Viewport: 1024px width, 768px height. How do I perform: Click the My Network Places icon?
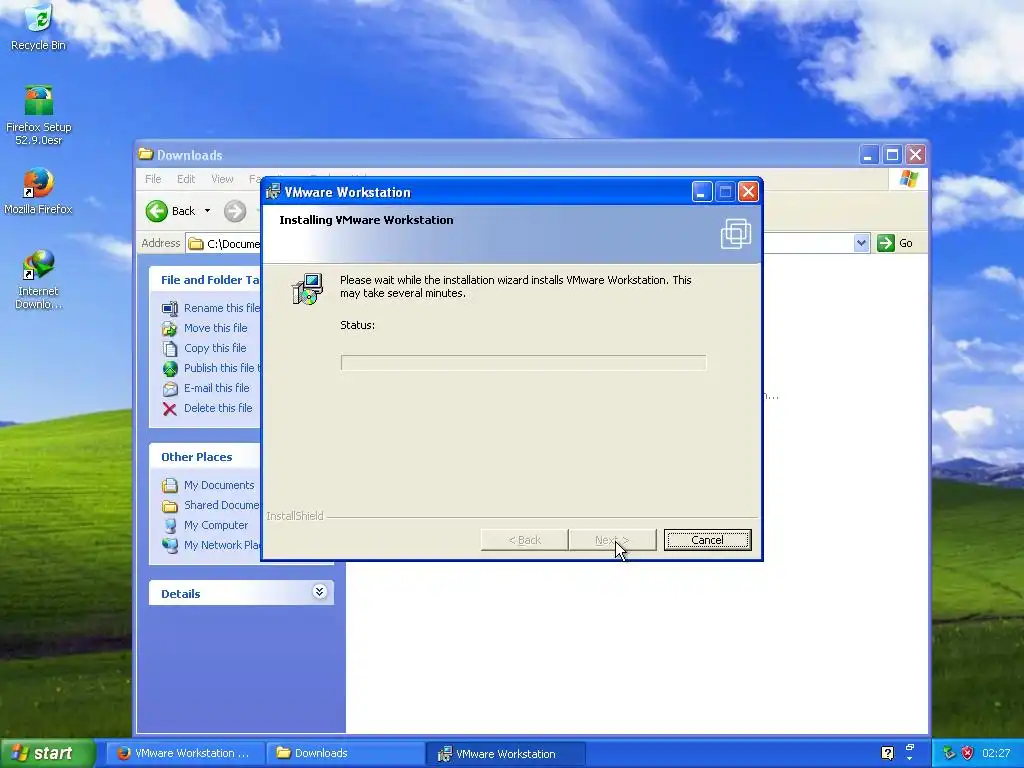(170, 545)
